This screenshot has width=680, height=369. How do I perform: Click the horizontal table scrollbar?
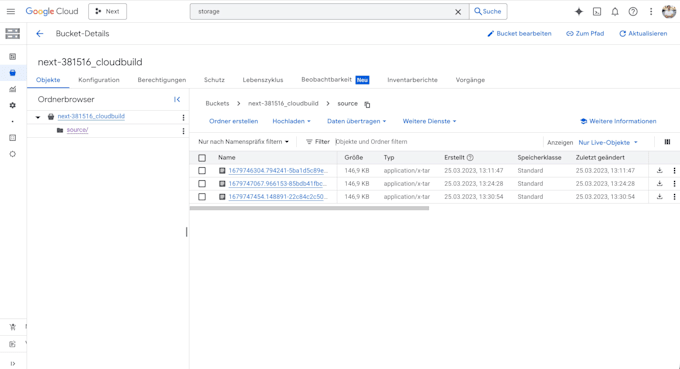coord(309,209)
